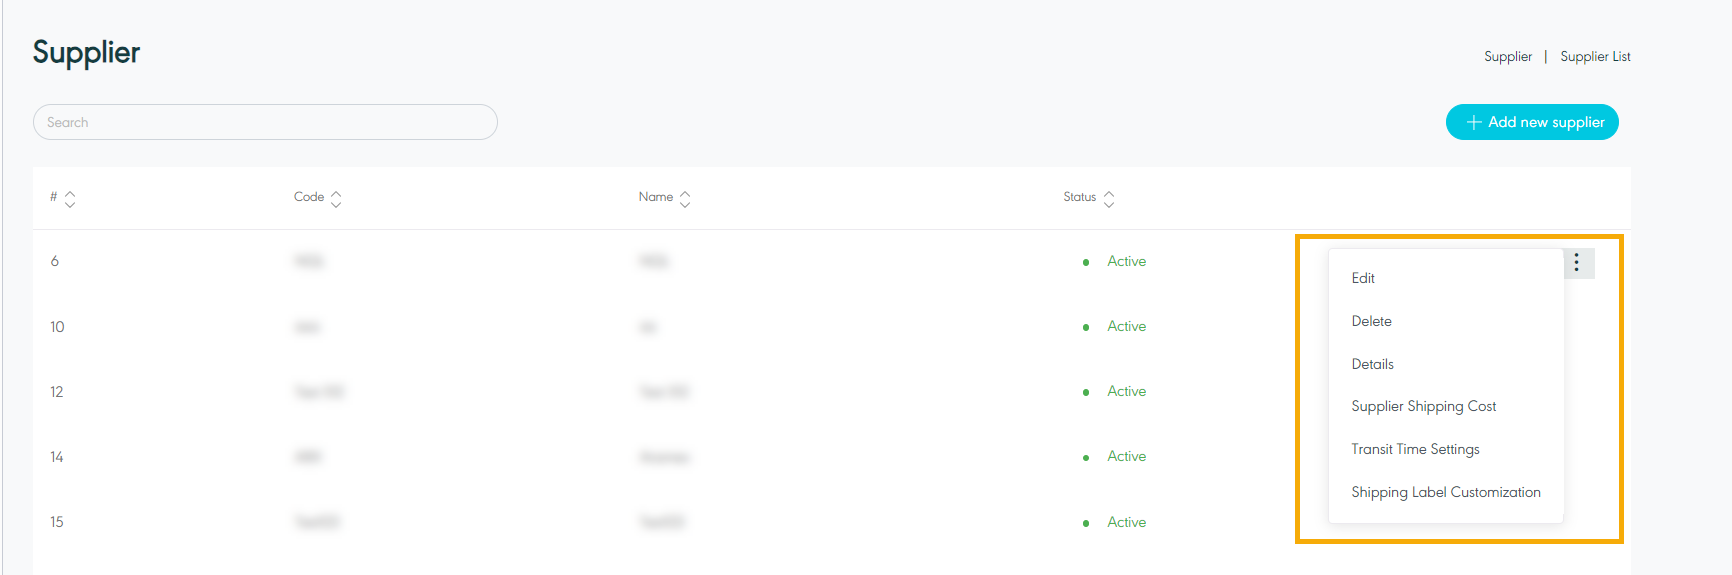Click the Active status in row 10

(1126, 326)
